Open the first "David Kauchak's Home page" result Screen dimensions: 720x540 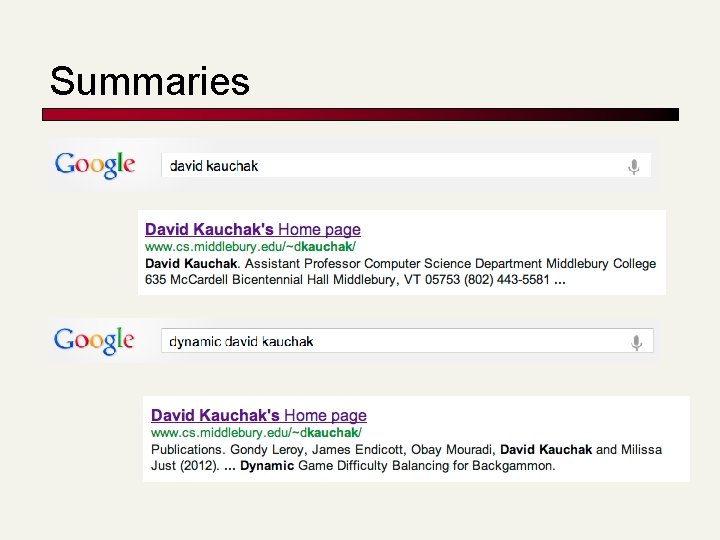[252, 229]
